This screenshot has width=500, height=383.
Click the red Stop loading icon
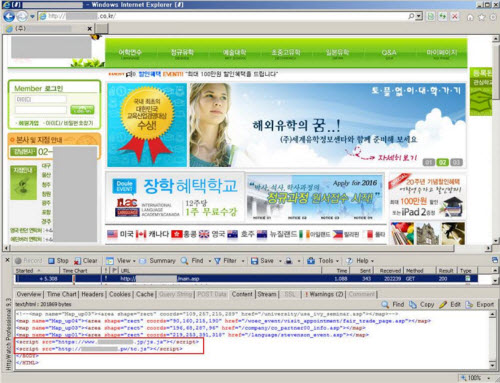tap(455, 16)
